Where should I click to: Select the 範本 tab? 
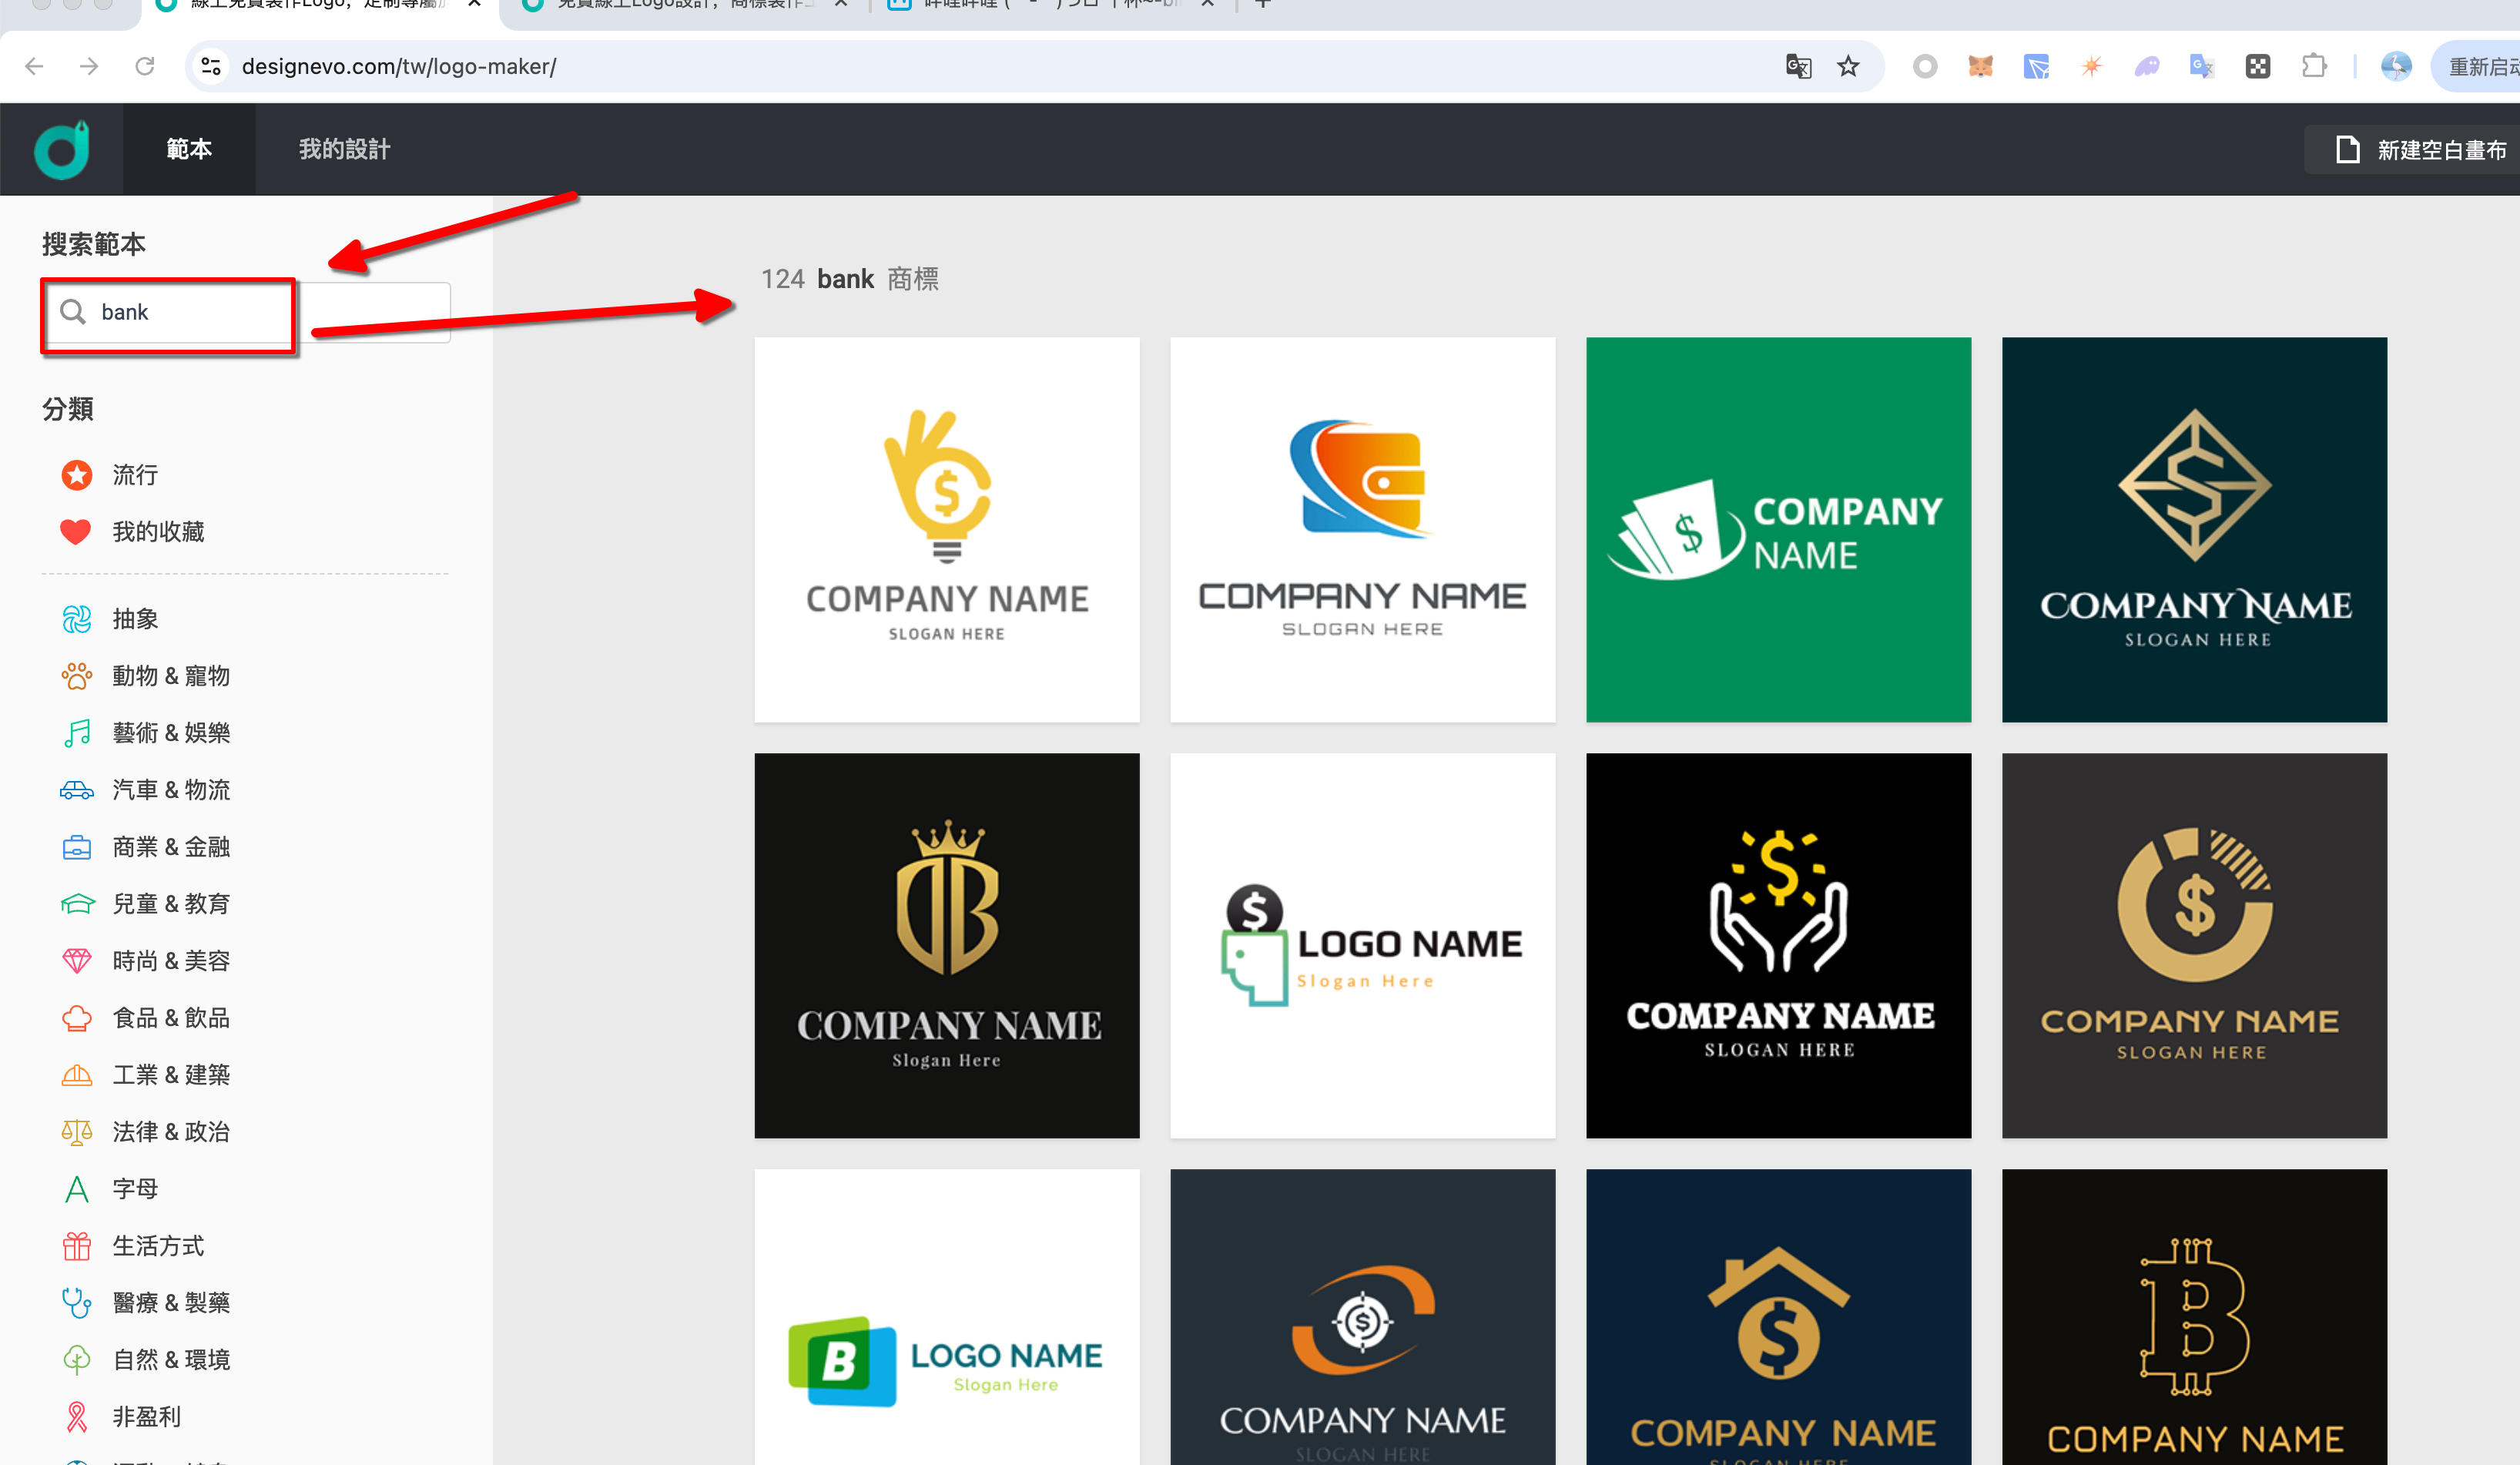point(189,149)
